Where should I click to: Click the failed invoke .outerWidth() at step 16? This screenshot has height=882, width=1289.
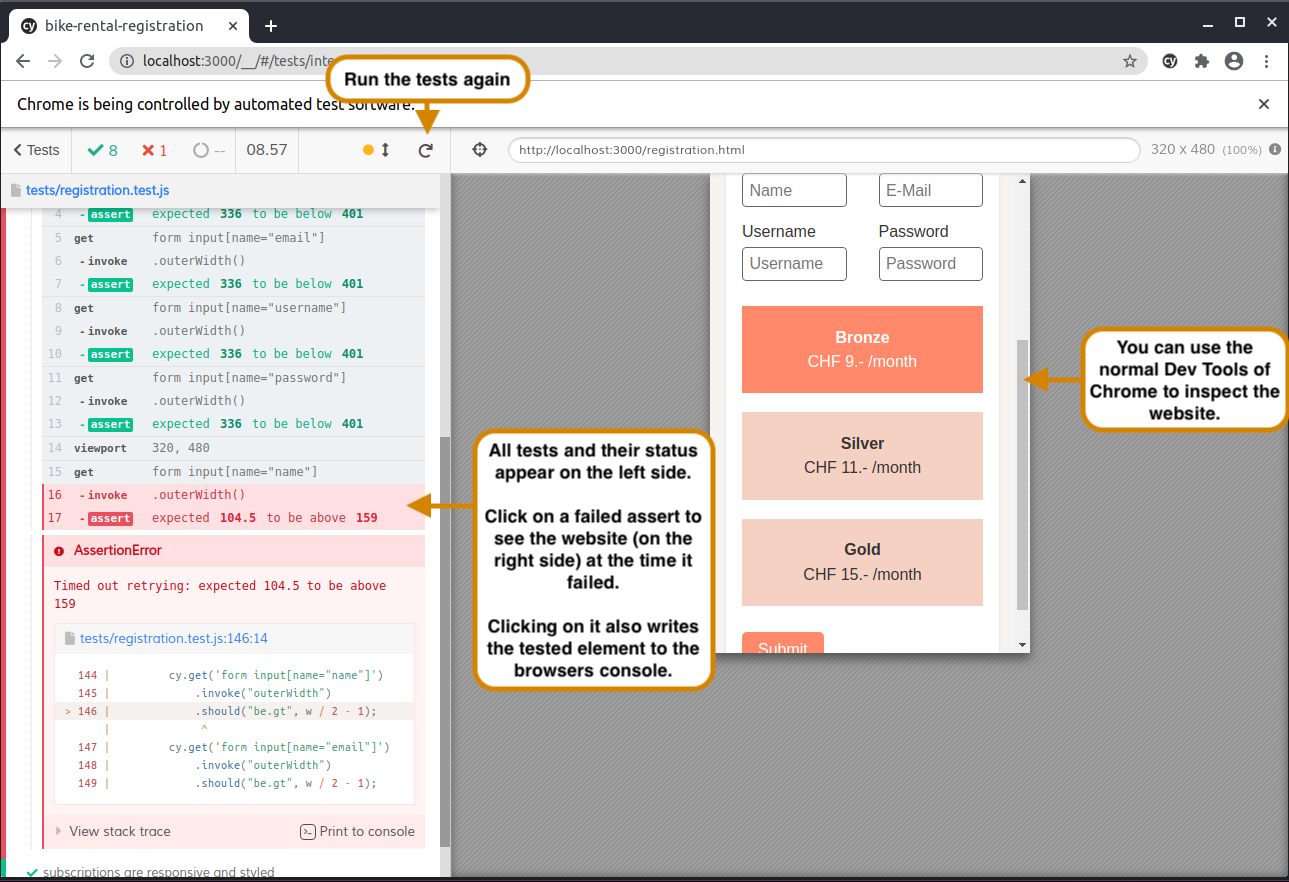pyautogui.click(x=235, y=495)
